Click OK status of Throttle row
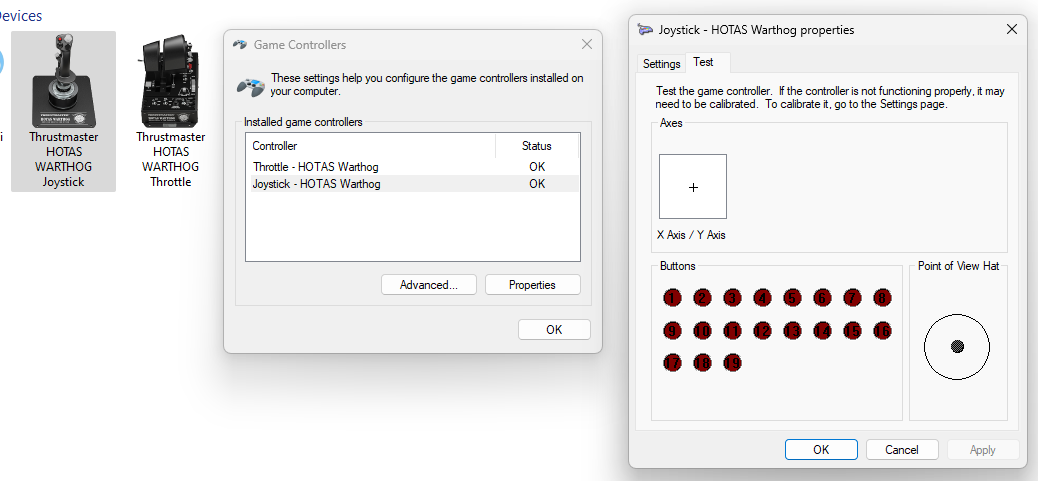Viewport: 1038px width, 481px height. 537,167
